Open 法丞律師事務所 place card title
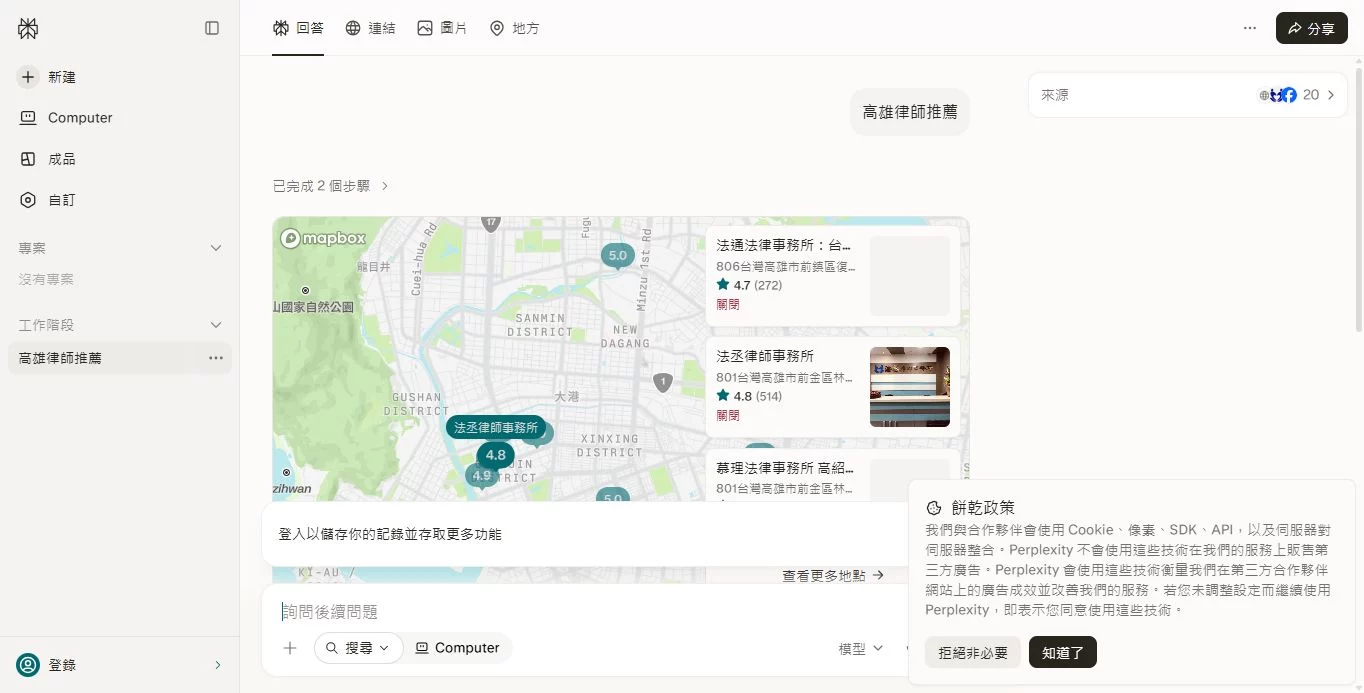This screenshot has width=1364, height=693. coord(765,356)
